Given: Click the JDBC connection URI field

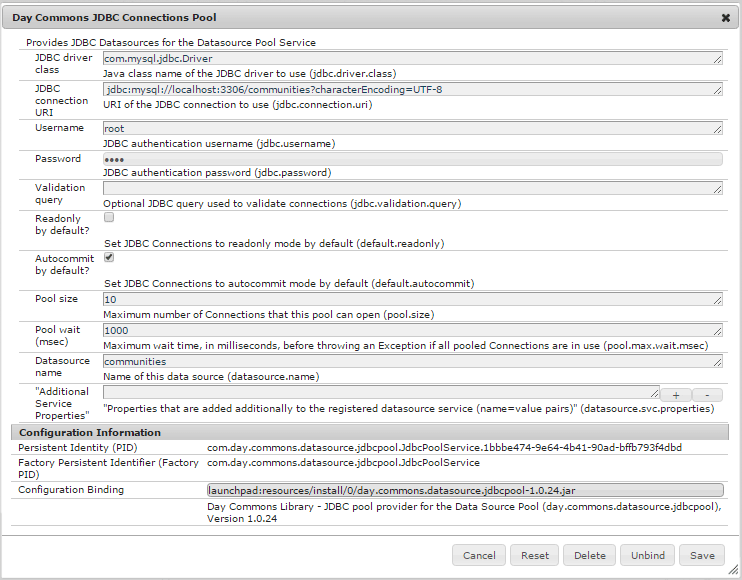Looking at the screenshot, I should (x=413, y=89).
